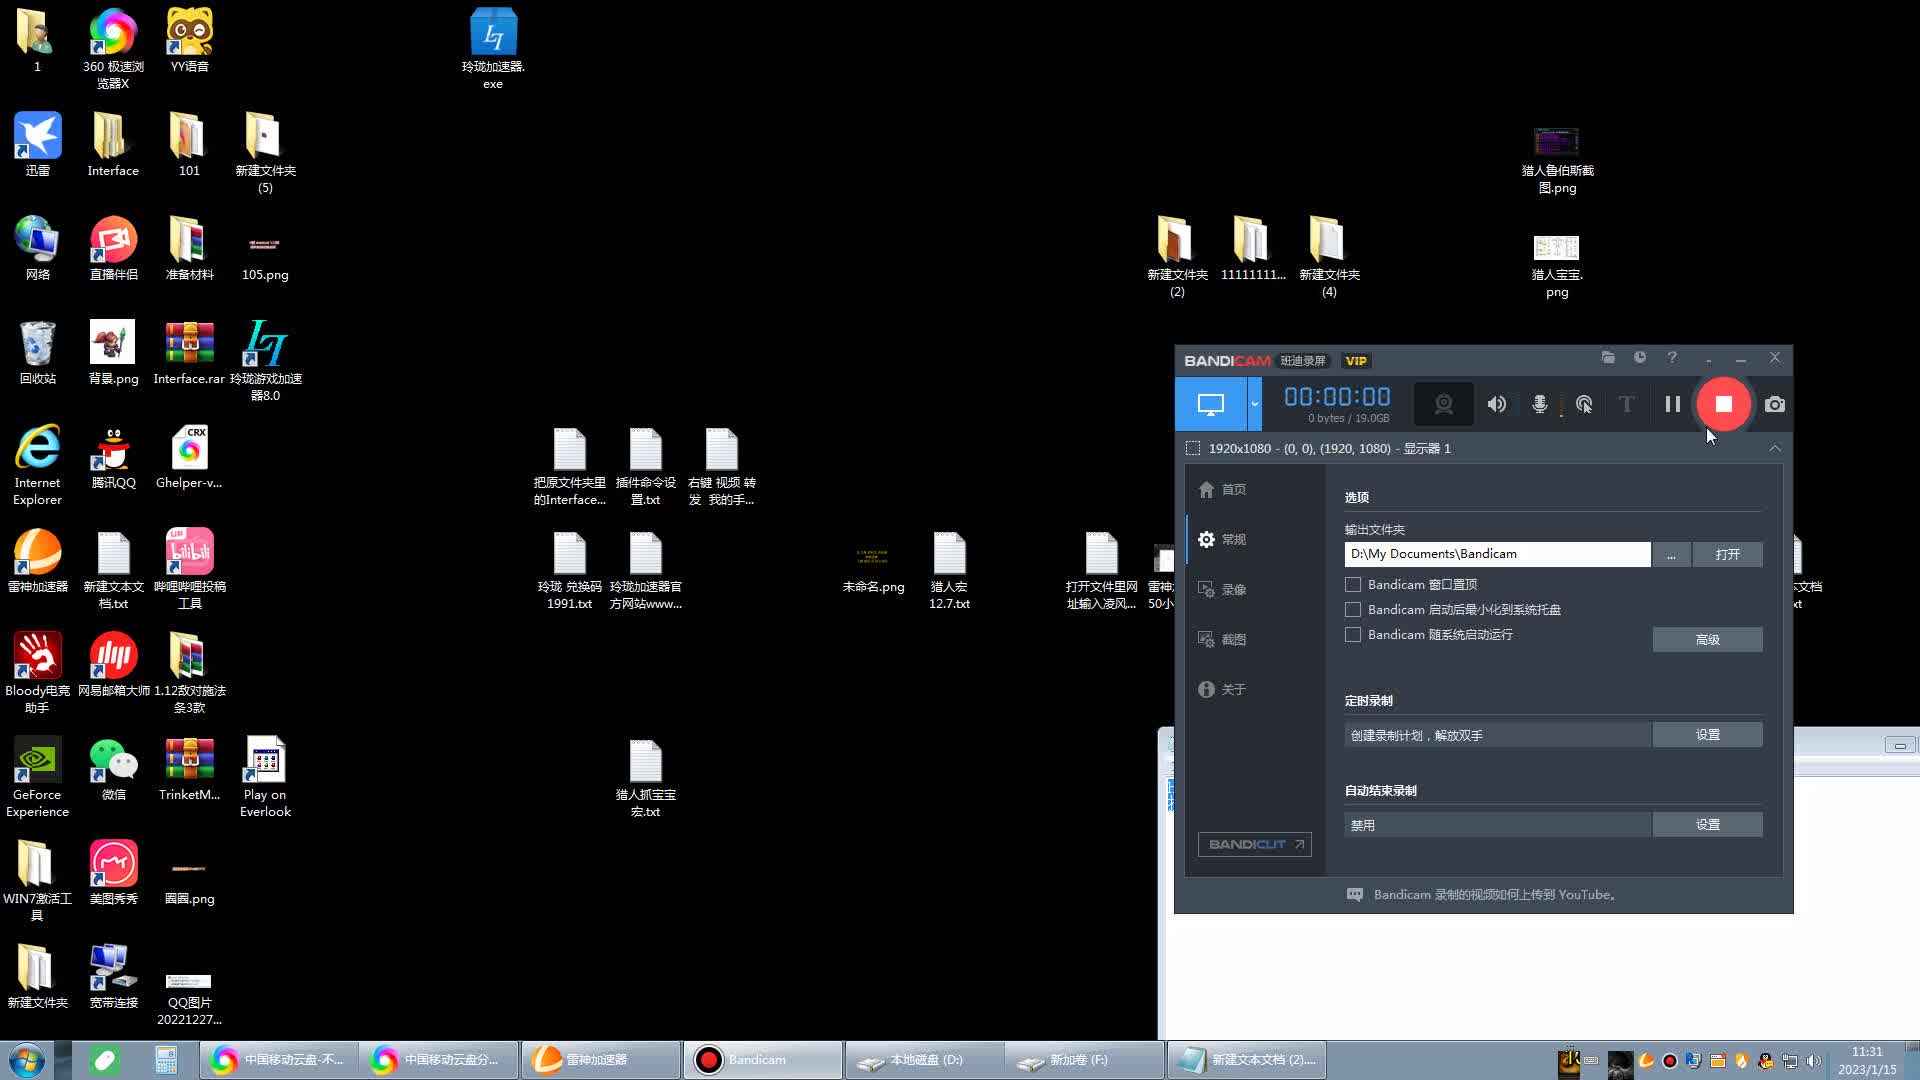Screen dimensions: 1920x1080
Task: Click the text overlay T icon in Bandicam
Action: point(1627,404)
